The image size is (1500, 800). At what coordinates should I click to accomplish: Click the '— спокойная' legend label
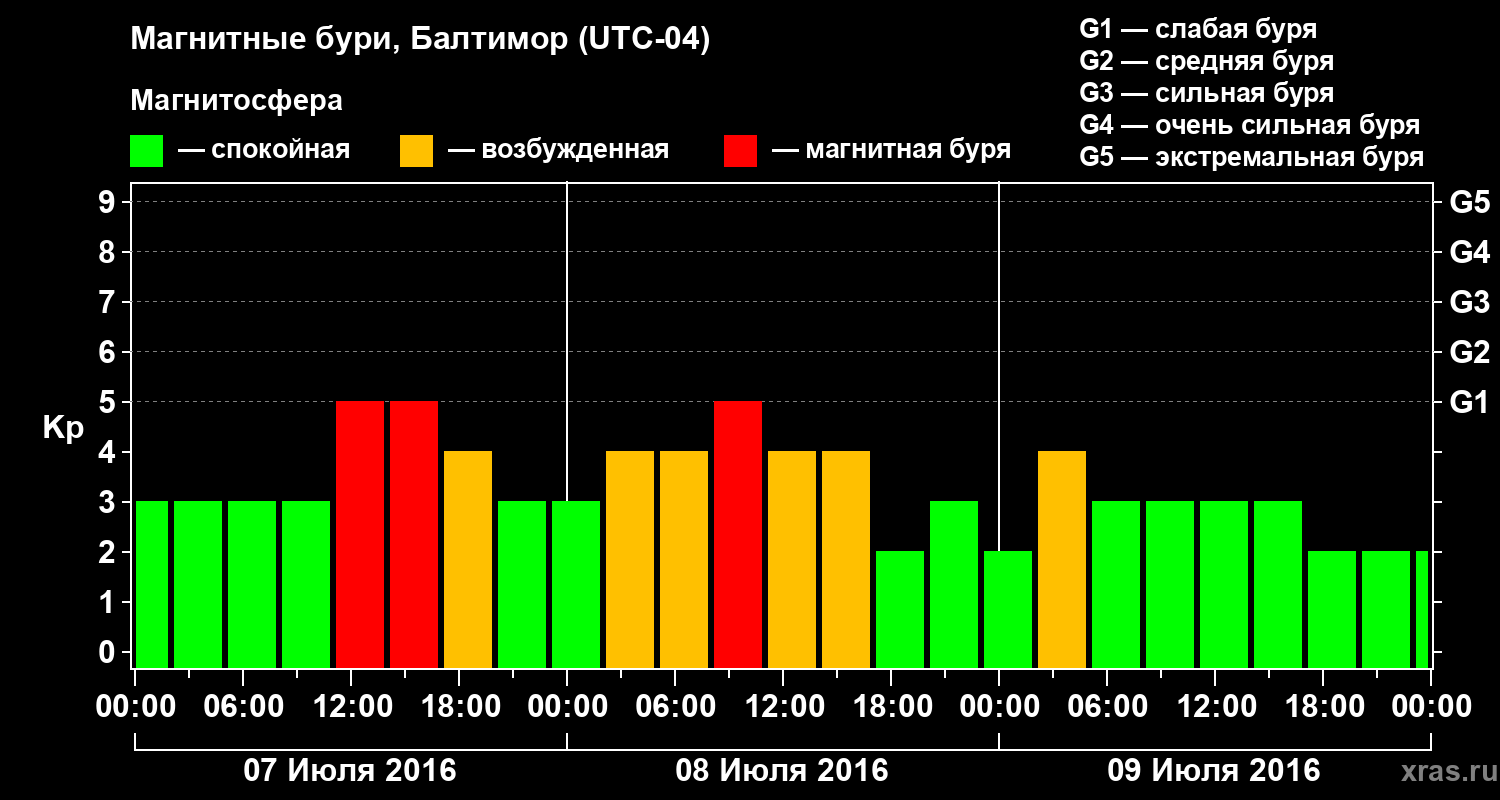[x=264, y=151]
